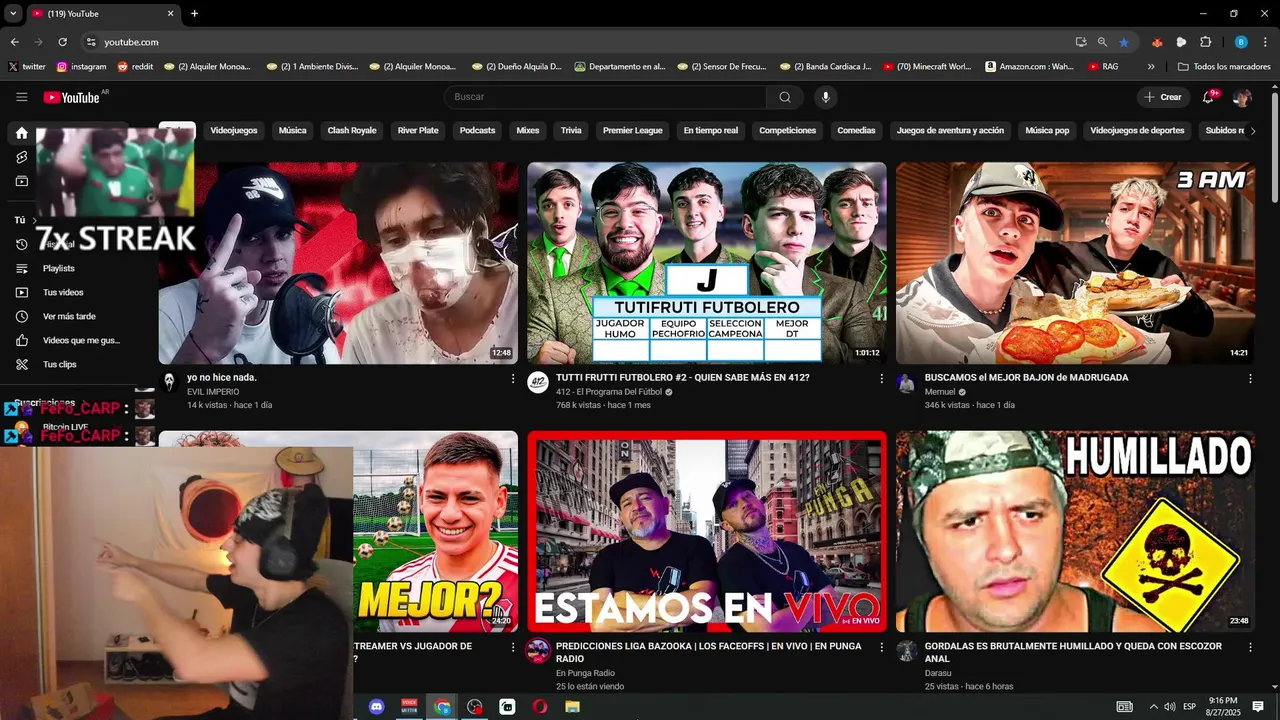The image size is (1280, 720).
Task: Open the HUMILLADO video thumbnail
Action: point(1075,532)
